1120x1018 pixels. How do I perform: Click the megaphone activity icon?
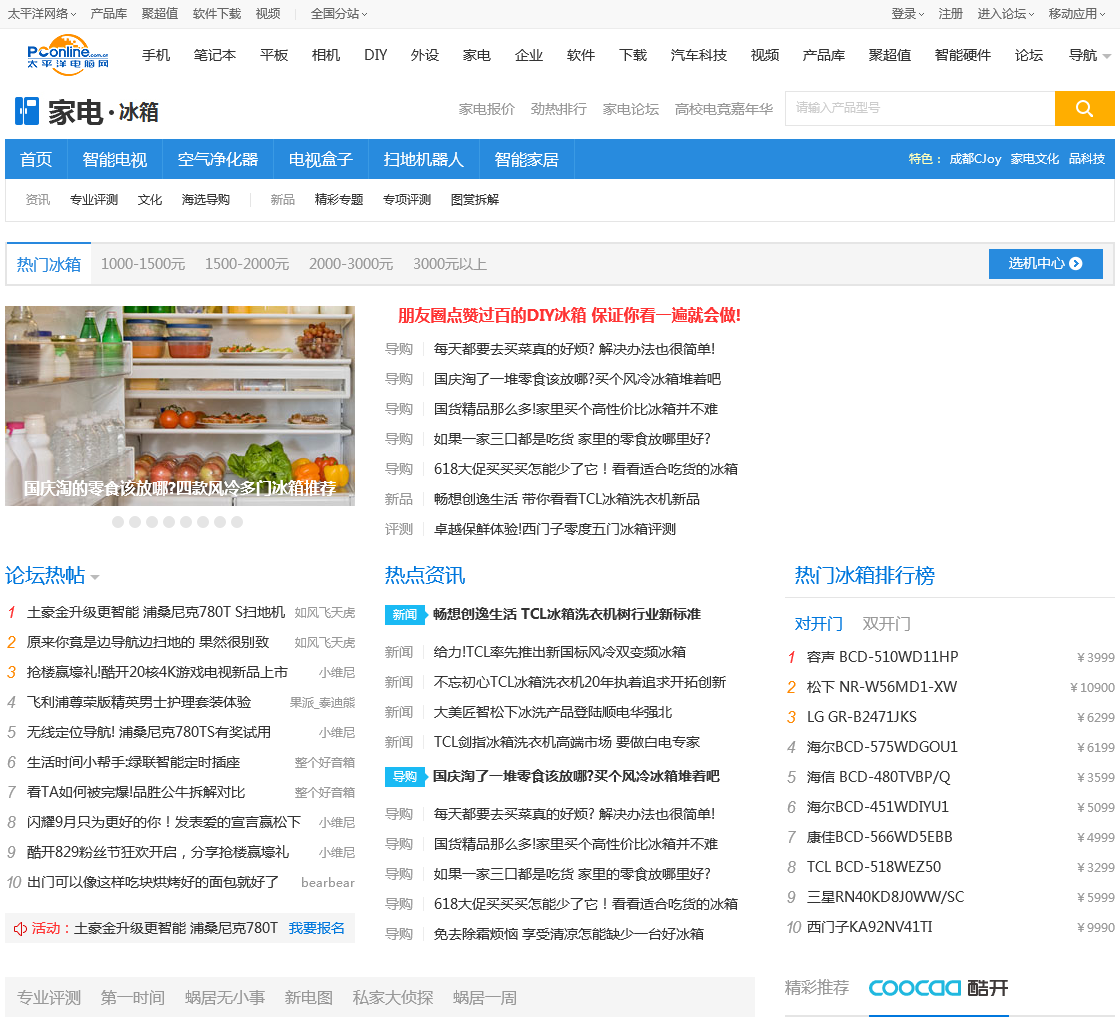point(20,928)
